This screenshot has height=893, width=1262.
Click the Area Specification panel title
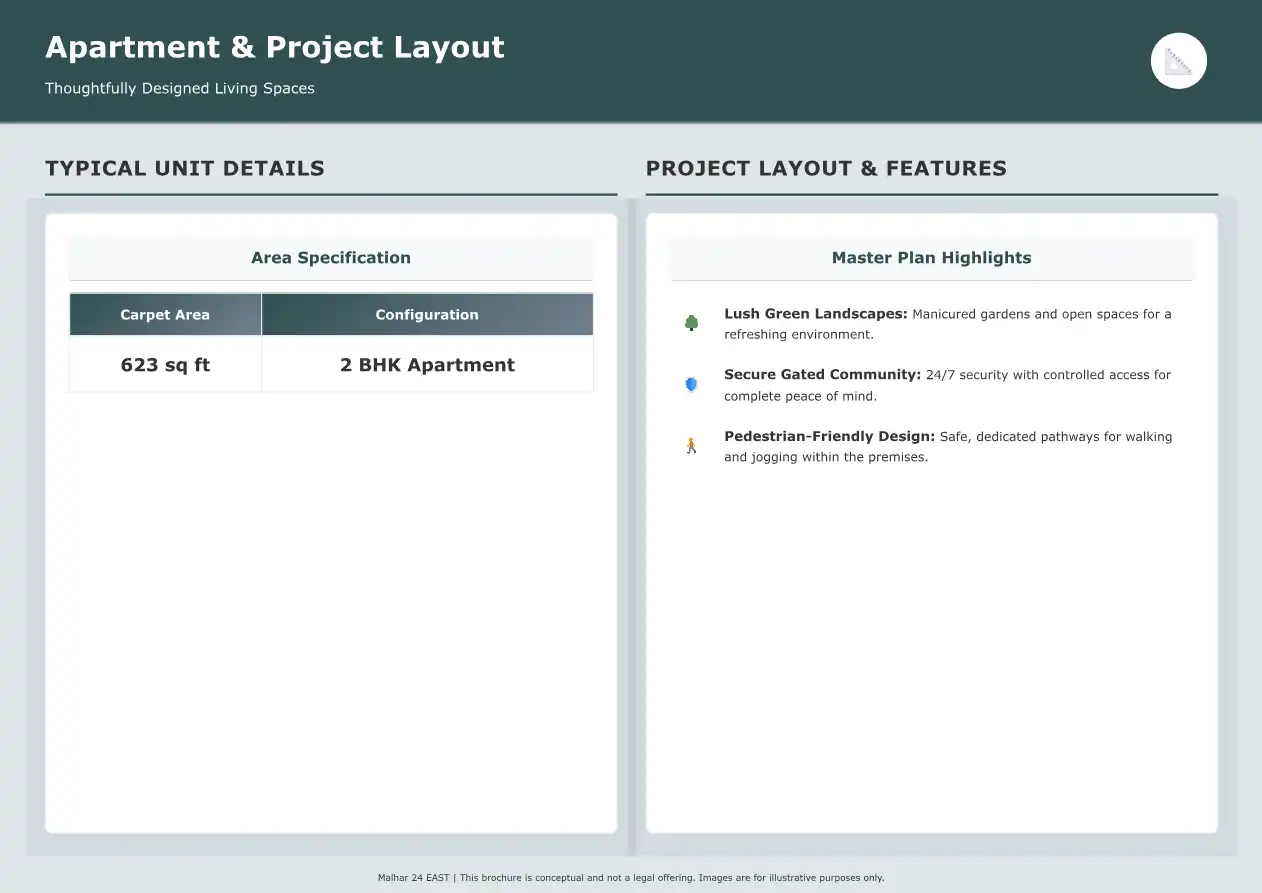pos(331,258)
